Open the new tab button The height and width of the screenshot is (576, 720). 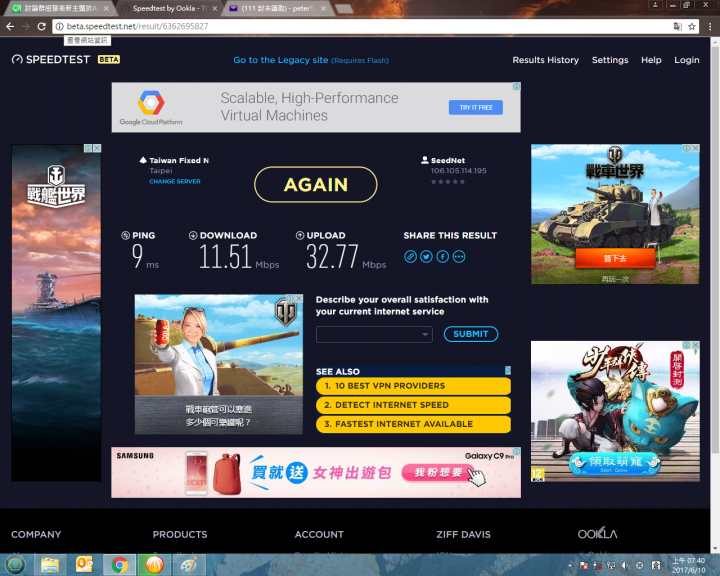pos(344,9)
